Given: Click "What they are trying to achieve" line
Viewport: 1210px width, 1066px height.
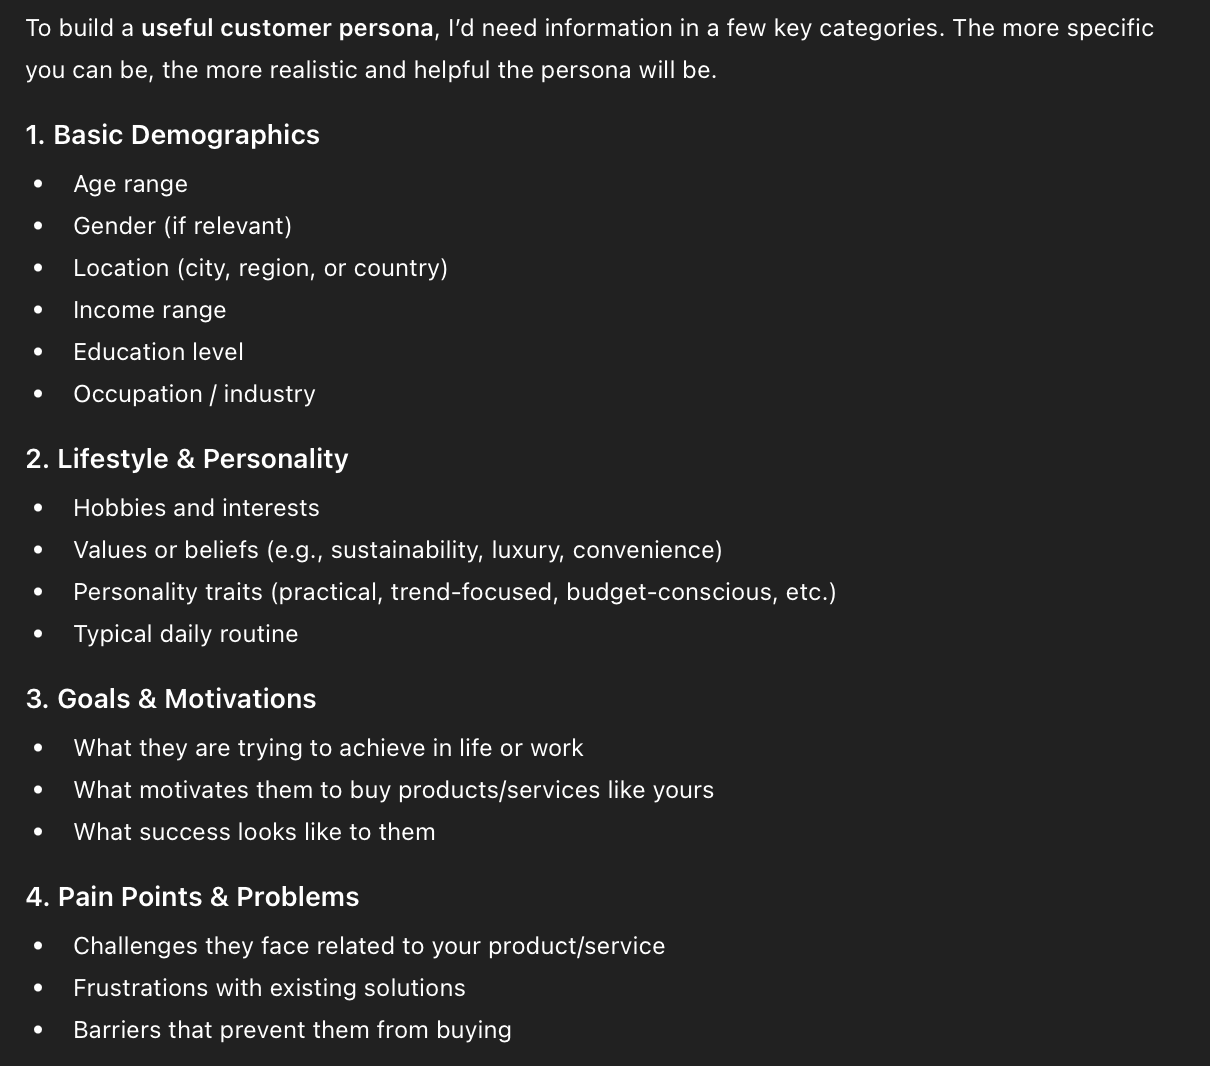Looking at the screenshot, I should (x=328, y=748).
